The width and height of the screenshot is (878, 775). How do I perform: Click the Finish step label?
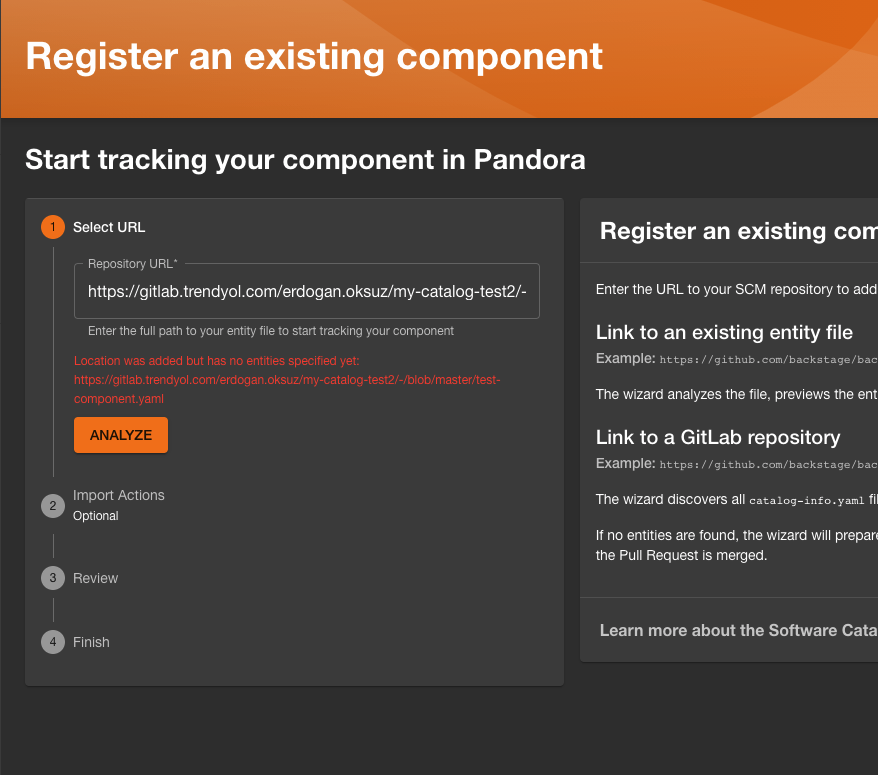pos(91,642)
